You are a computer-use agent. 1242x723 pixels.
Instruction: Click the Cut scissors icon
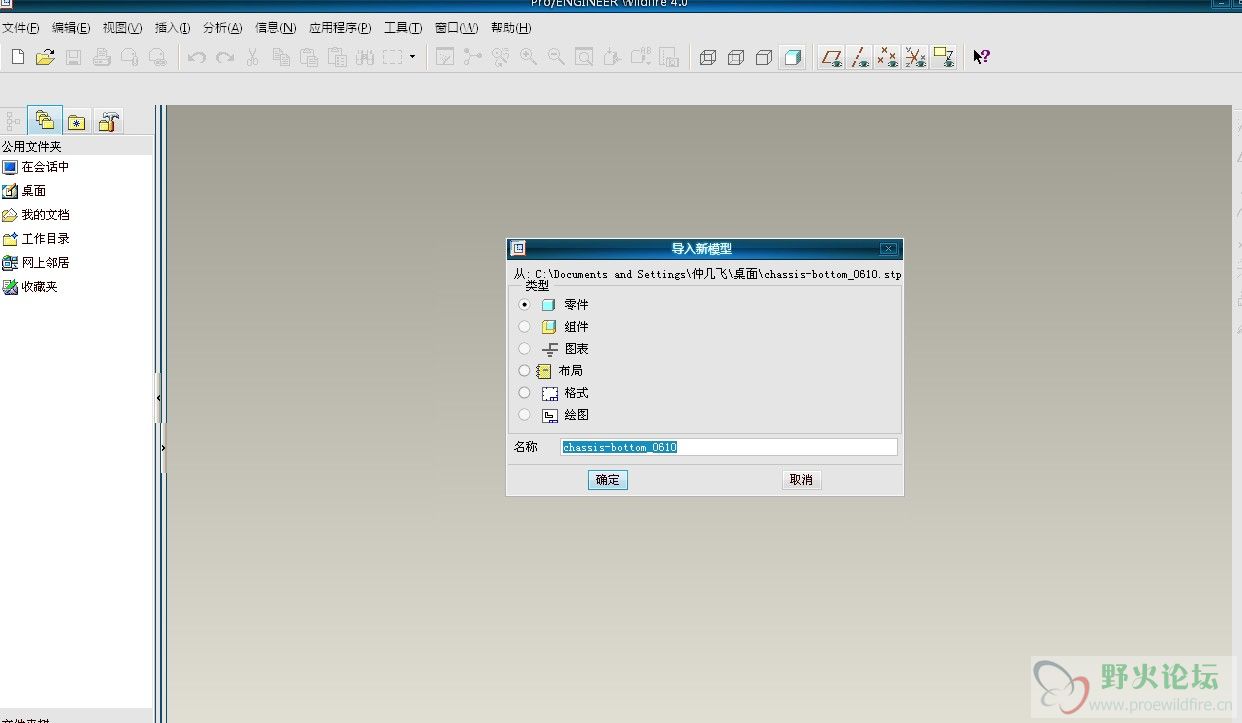point(253,57)
